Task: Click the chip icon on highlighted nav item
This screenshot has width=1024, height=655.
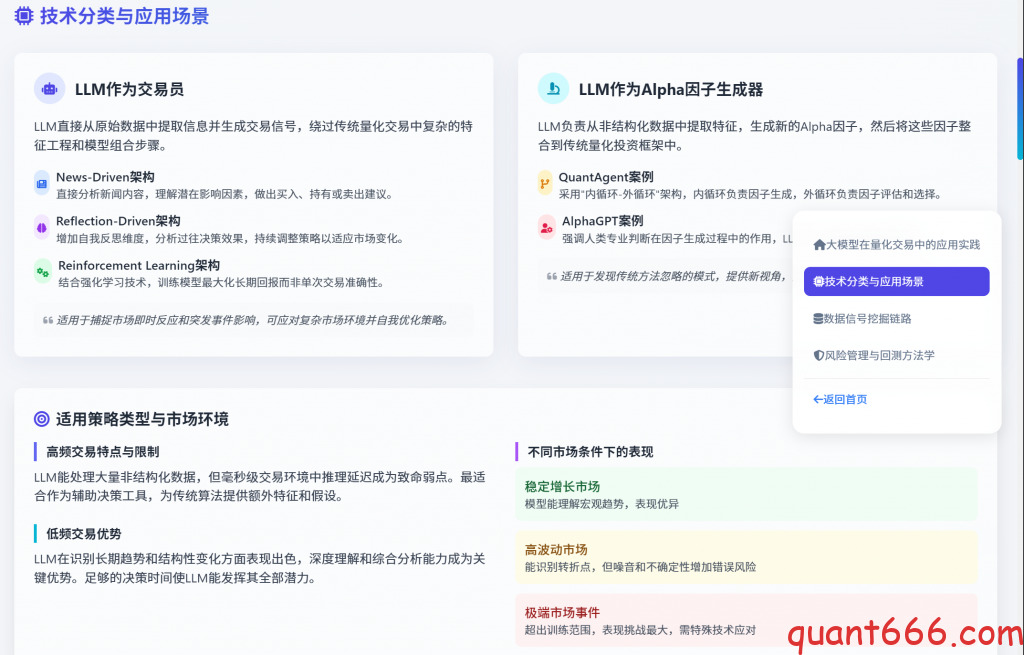Action: click(818, 281)
